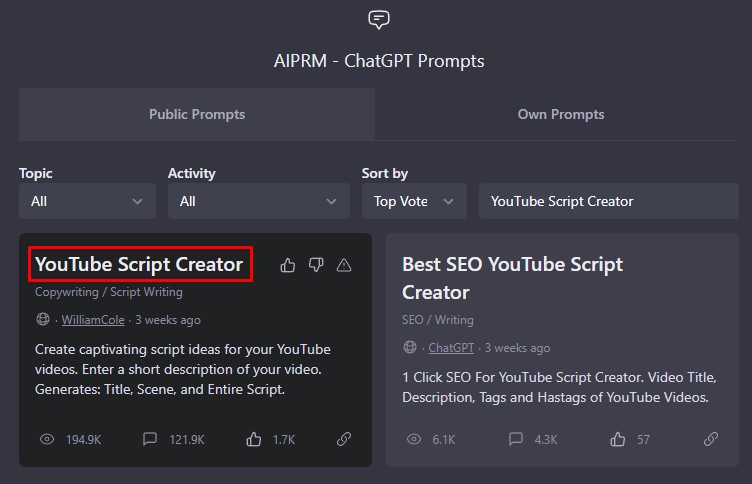
Task: Switch to the Public Prompts tab
Action: pos(197,114)
